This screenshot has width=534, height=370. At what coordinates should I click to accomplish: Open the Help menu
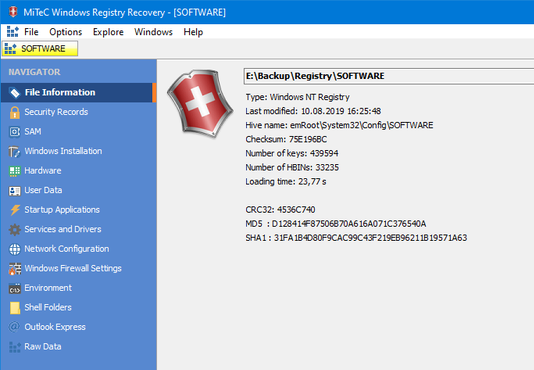(x=193, y=32)
